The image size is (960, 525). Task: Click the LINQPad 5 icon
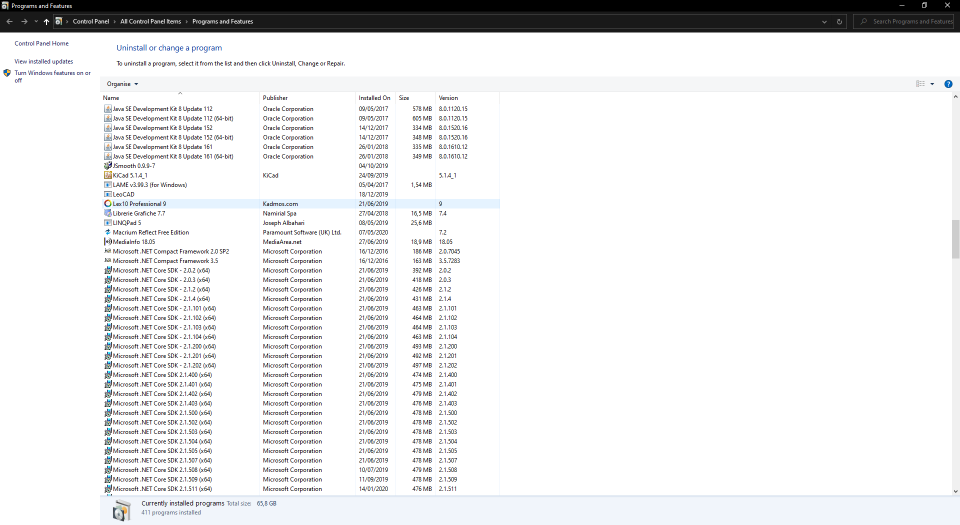[108, 223]
